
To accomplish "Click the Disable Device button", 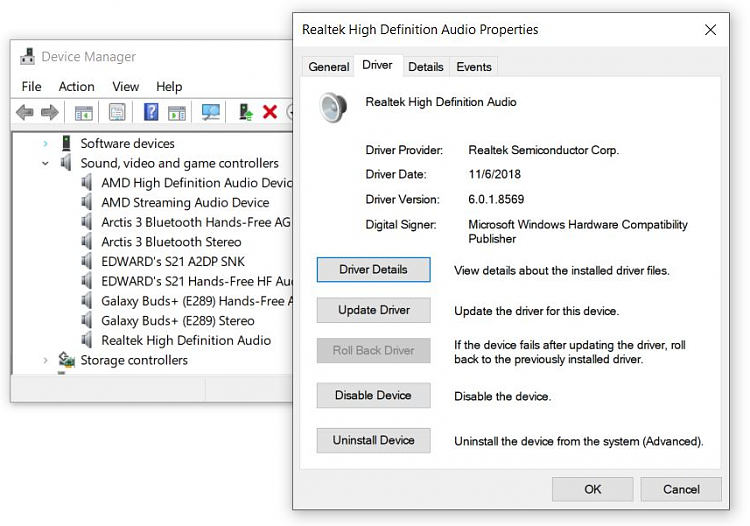I will (374, 395).
